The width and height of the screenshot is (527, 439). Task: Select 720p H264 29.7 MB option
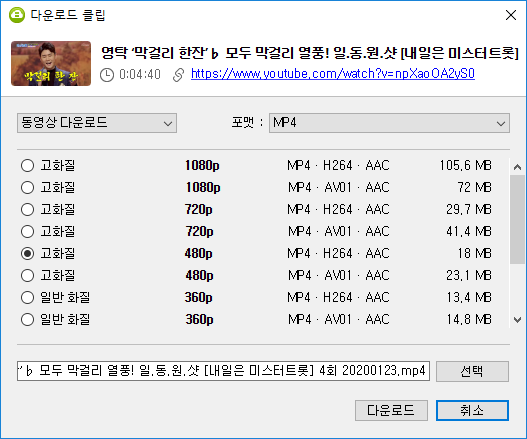(27, 209)
